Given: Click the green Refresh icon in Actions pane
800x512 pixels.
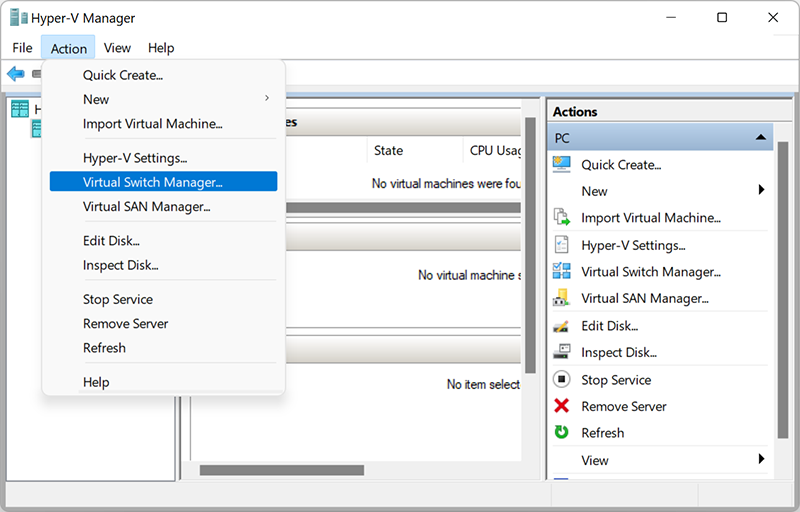Looking at the screenshot, I should tap(562, 433).
